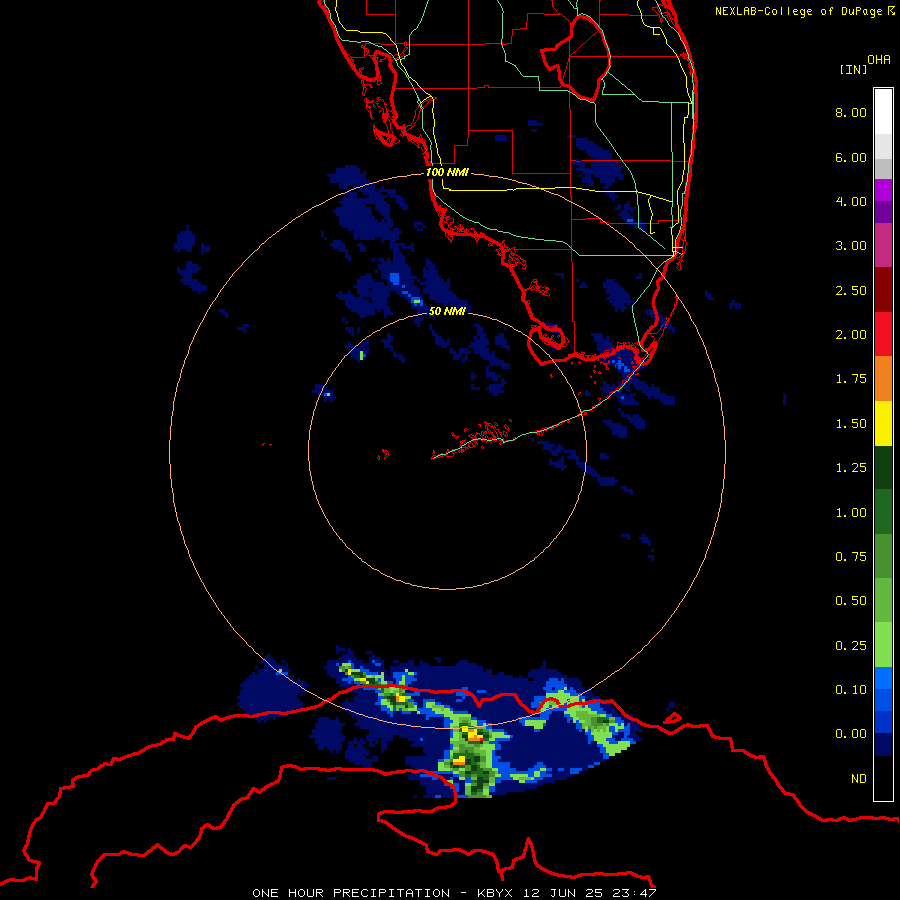Select the yellow swatch in the color bar
900x900 pixels.
883,423
